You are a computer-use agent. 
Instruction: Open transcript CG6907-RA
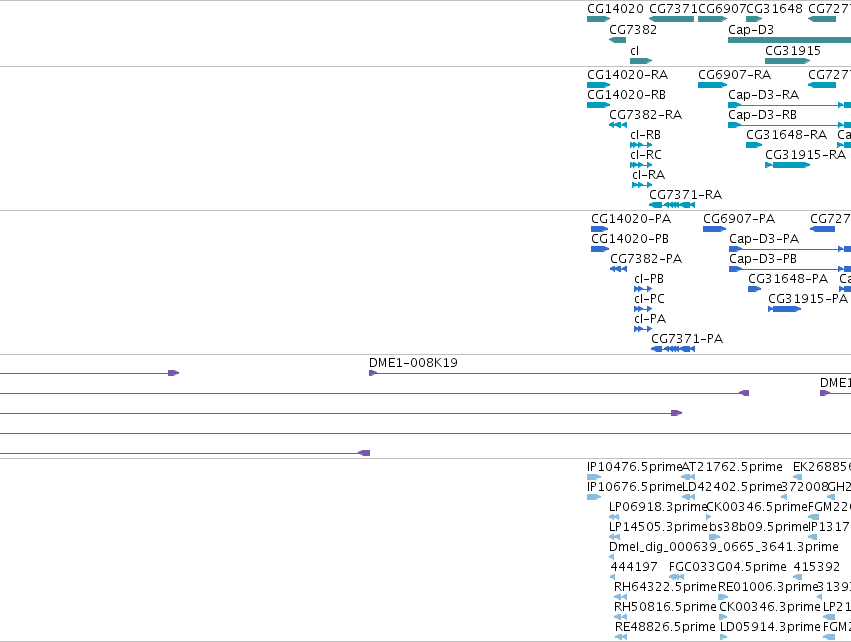(712, 85)
